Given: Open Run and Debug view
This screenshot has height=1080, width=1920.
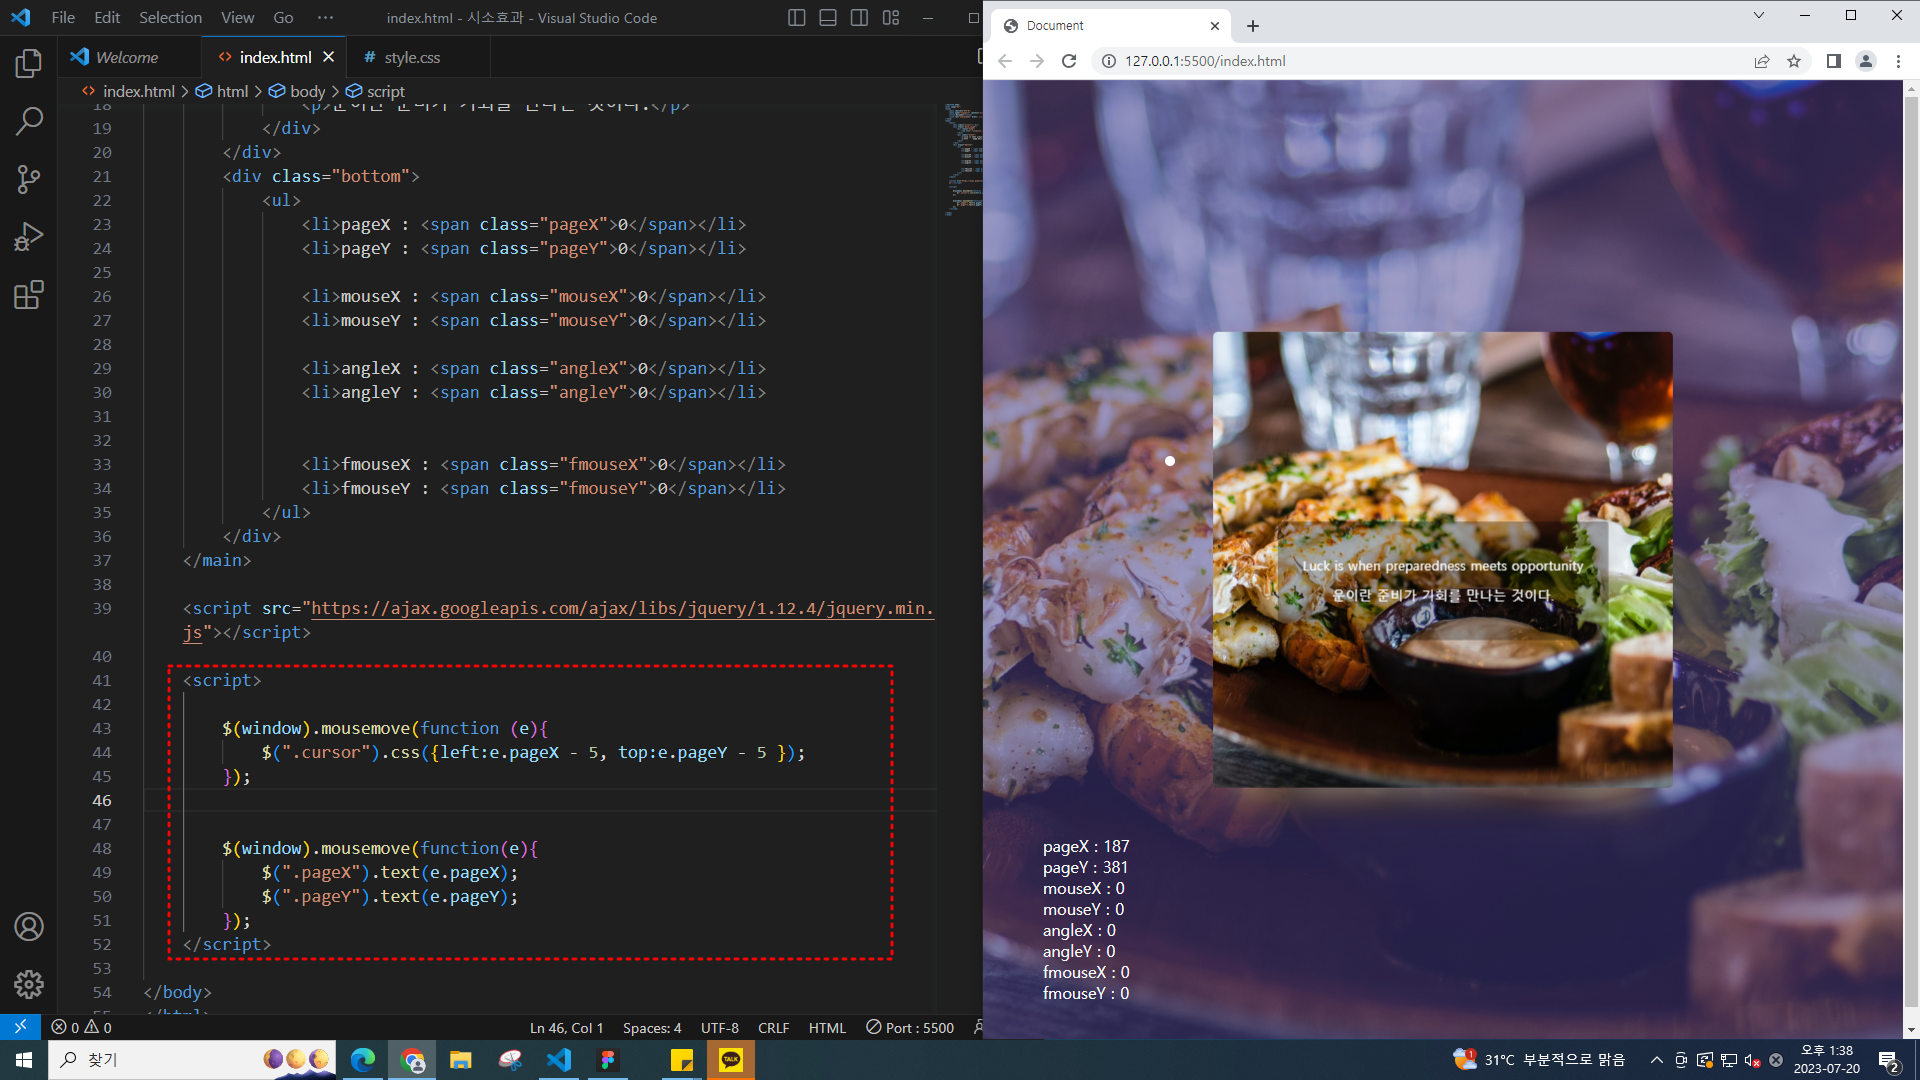Looking at the screenshot, I should [29, 237].
